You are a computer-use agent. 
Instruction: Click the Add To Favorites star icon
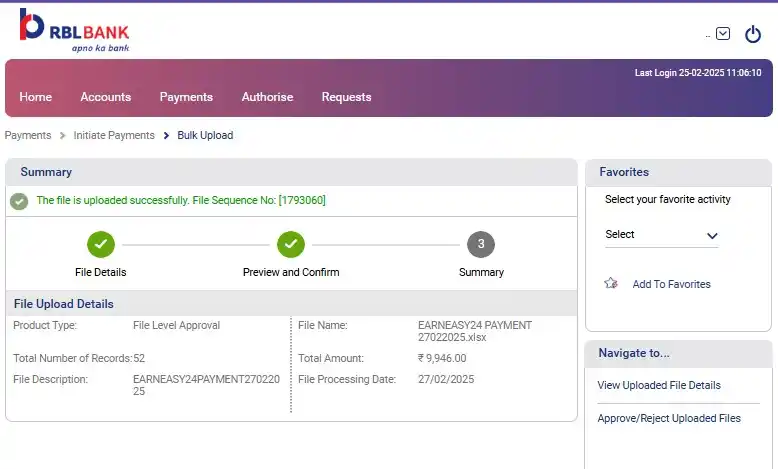pos(611,283)
